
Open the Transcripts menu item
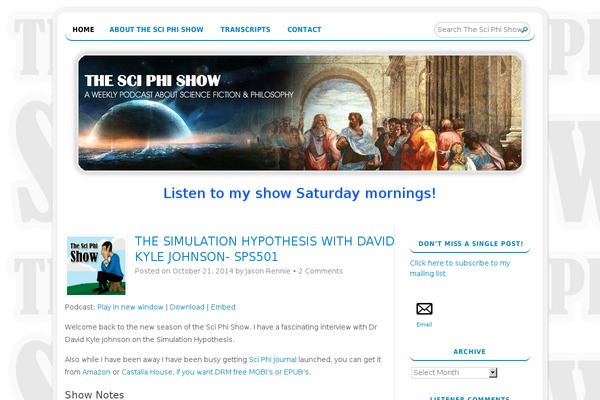click(x=245, y=29)
